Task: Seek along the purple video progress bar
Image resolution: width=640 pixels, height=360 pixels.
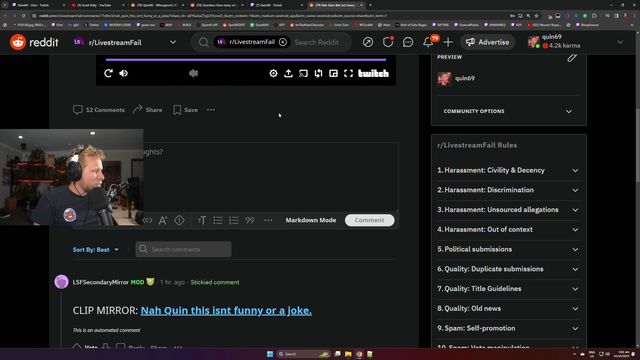Action: 246,60
